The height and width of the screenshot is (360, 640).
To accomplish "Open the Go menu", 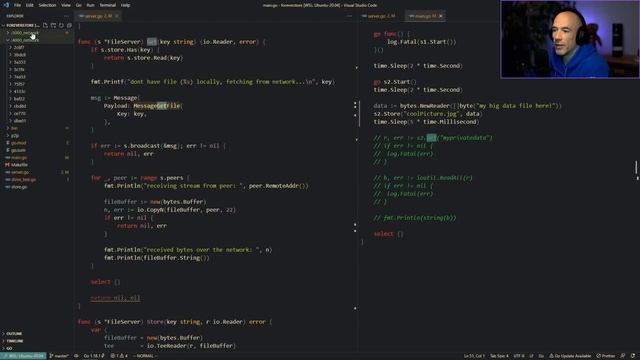I will tap(78, 5).
